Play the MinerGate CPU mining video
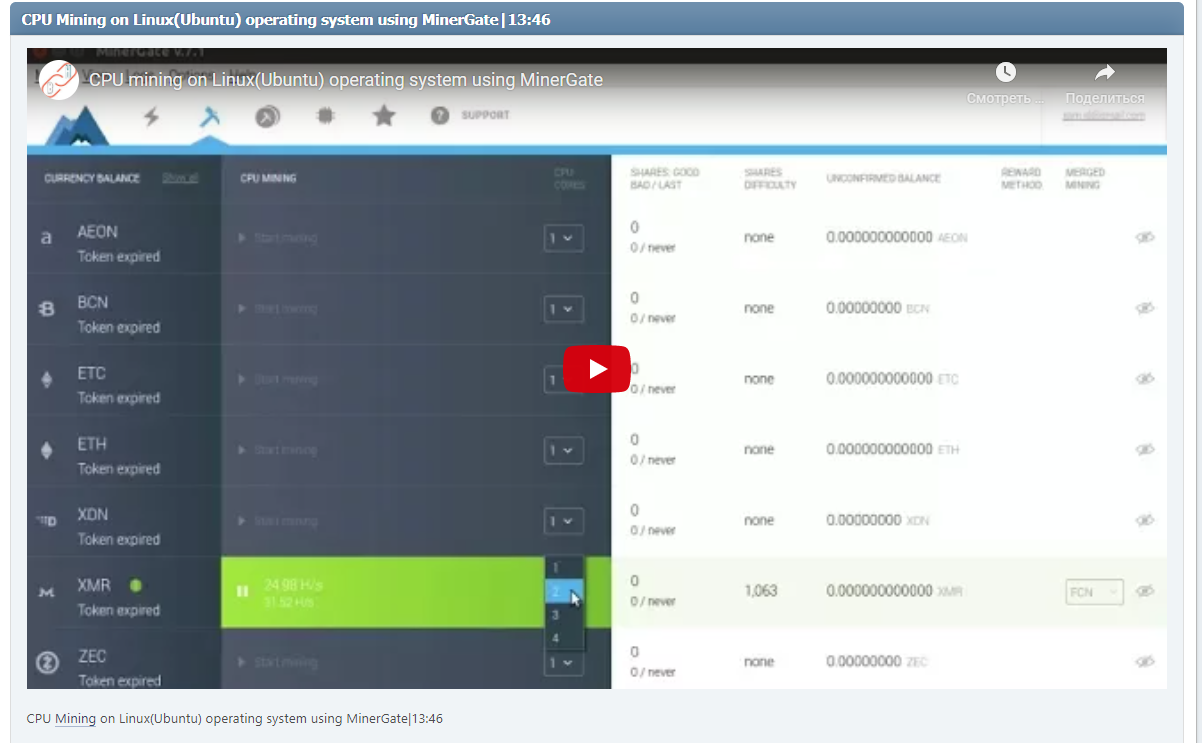1202x743 pixels. tap(596, 369)
